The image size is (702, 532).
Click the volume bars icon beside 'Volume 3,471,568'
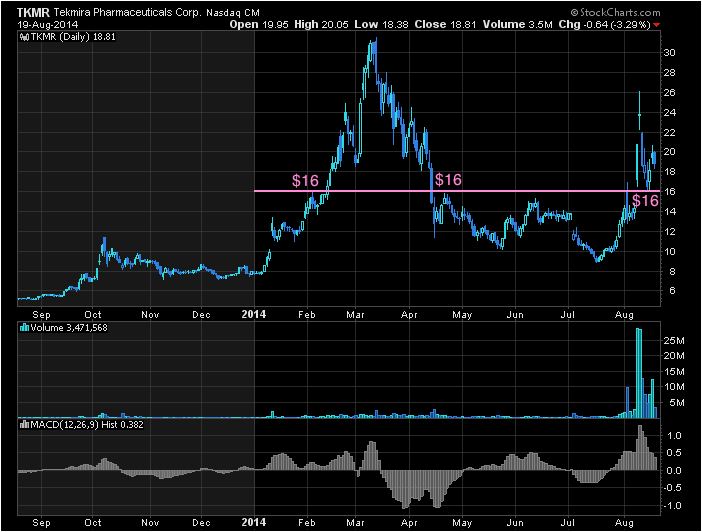24,328
